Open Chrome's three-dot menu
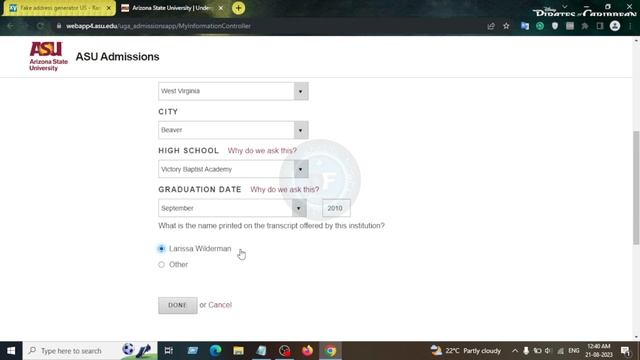The image size is (640, 360). 630,26
